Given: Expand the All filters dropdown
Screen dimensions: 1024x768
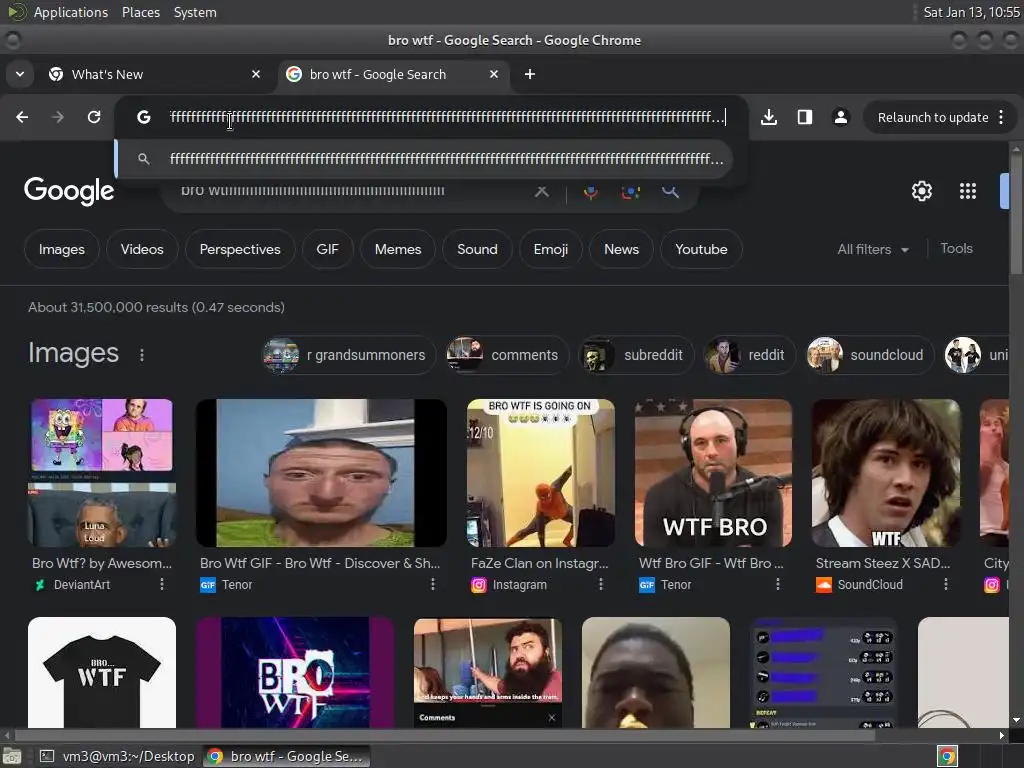Looking at the screenshot, I should [873, 249].
